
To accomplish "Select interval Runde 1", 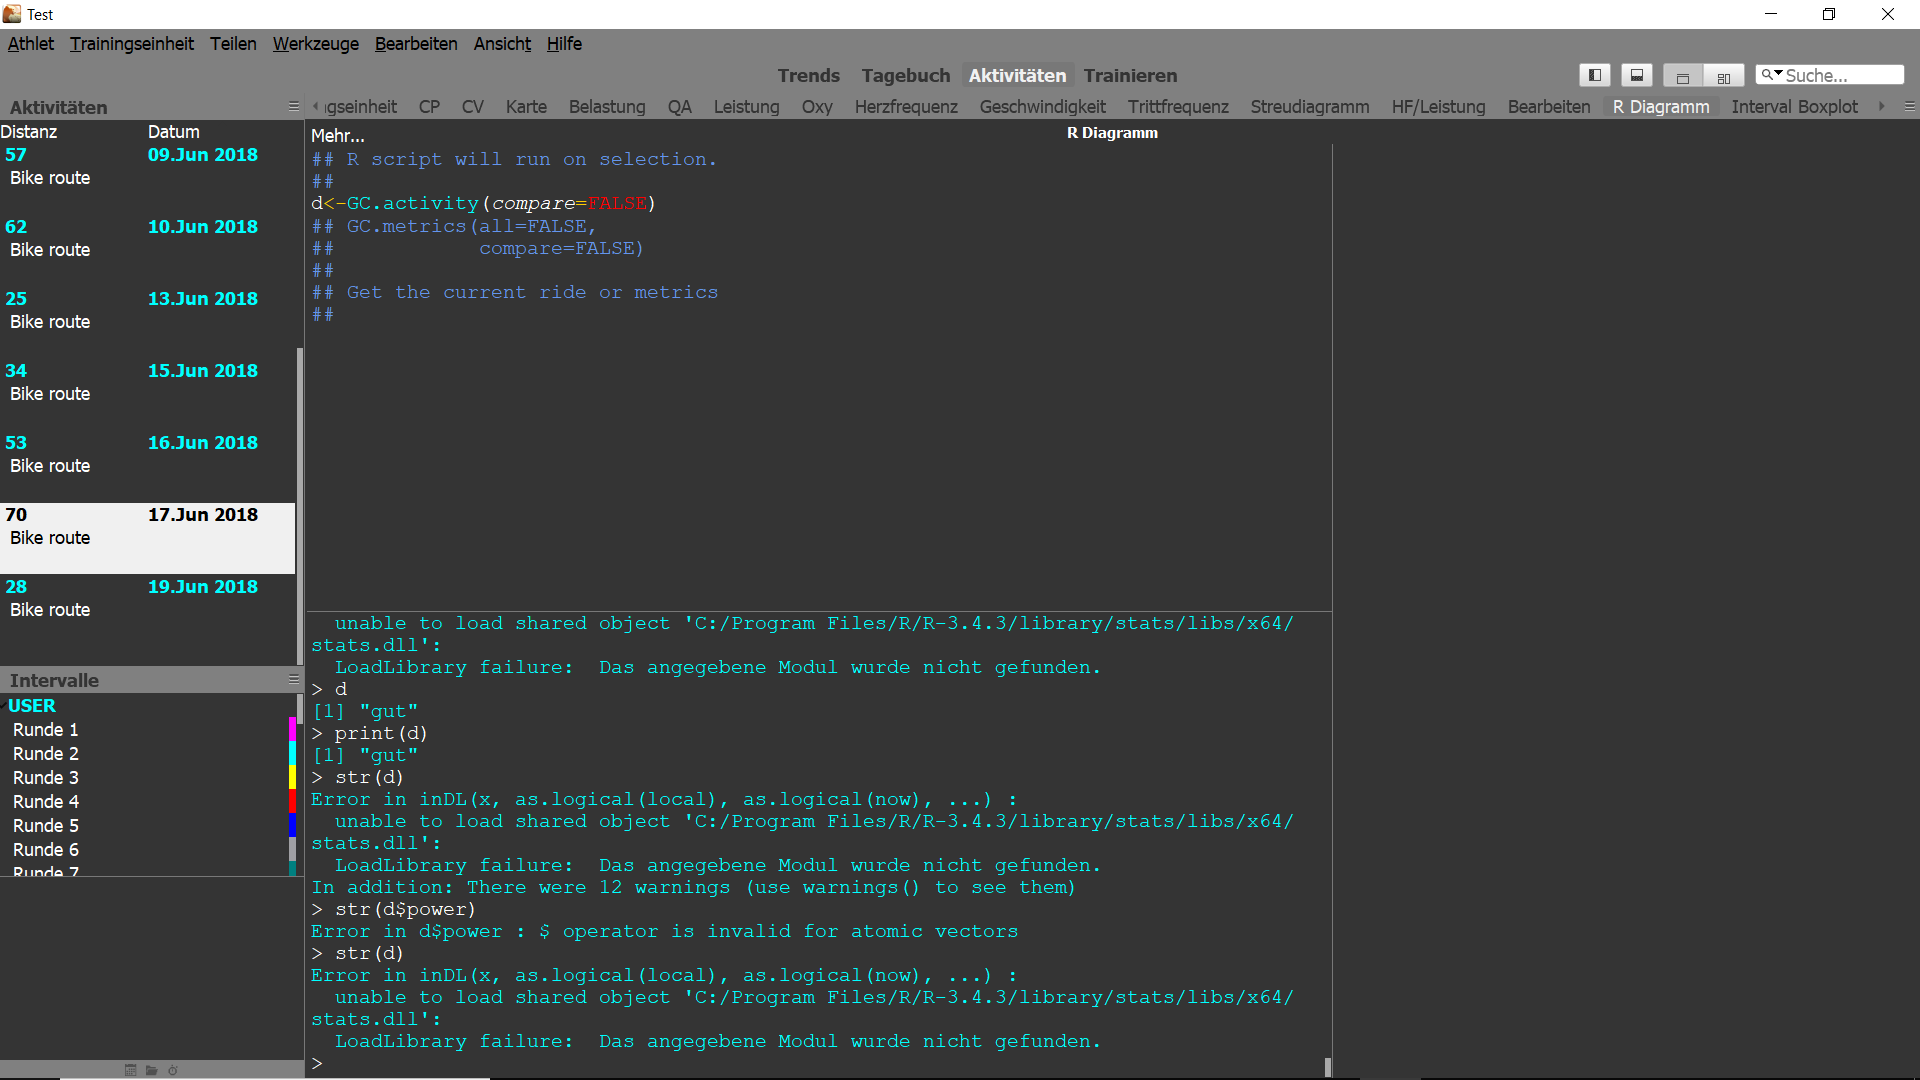I will [46, 730].
